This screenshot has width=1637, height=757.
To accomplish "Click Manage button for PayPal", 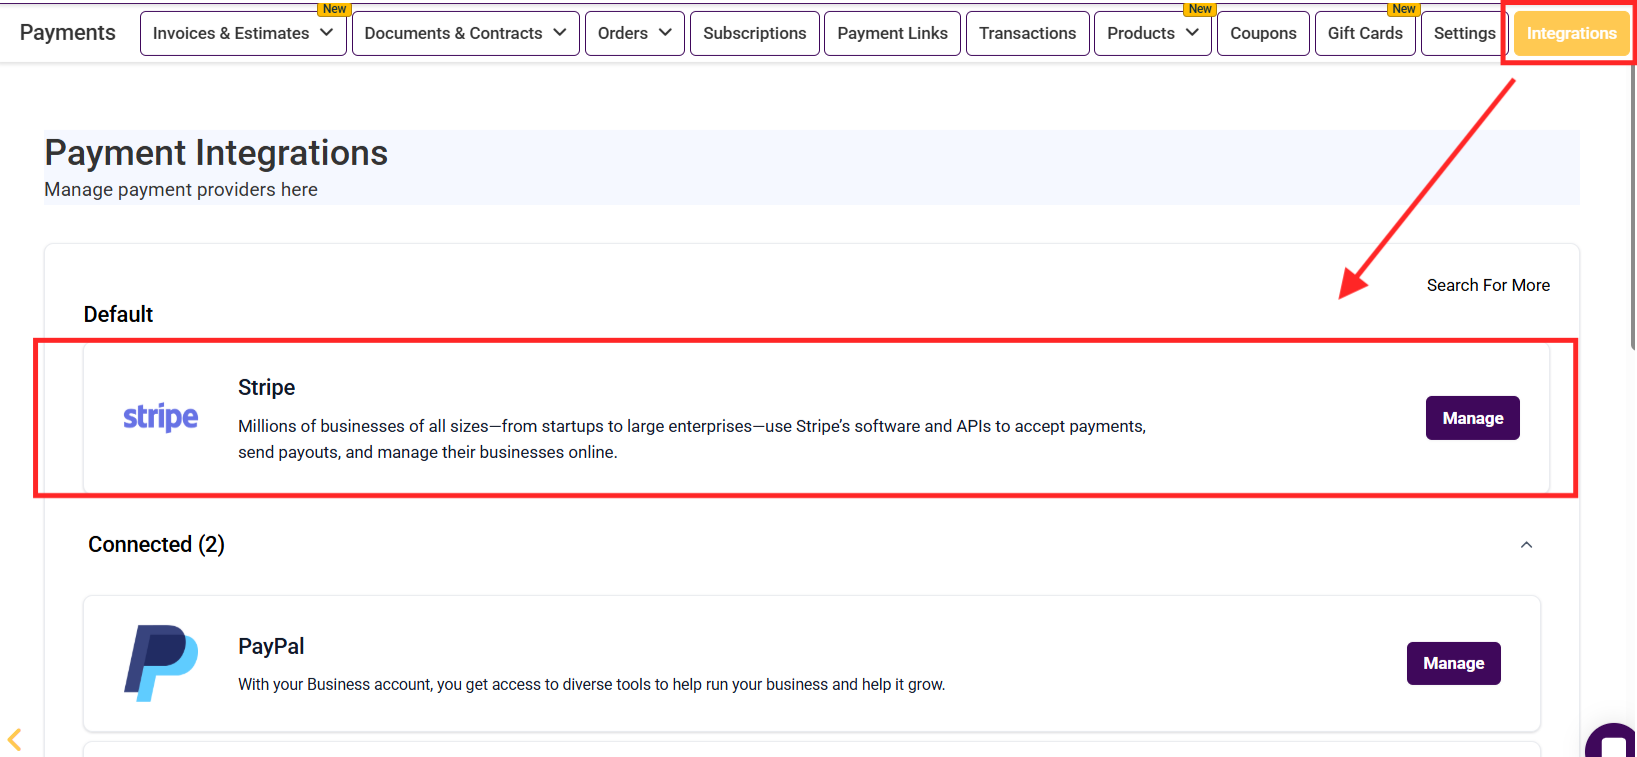I will point(1454,663).
